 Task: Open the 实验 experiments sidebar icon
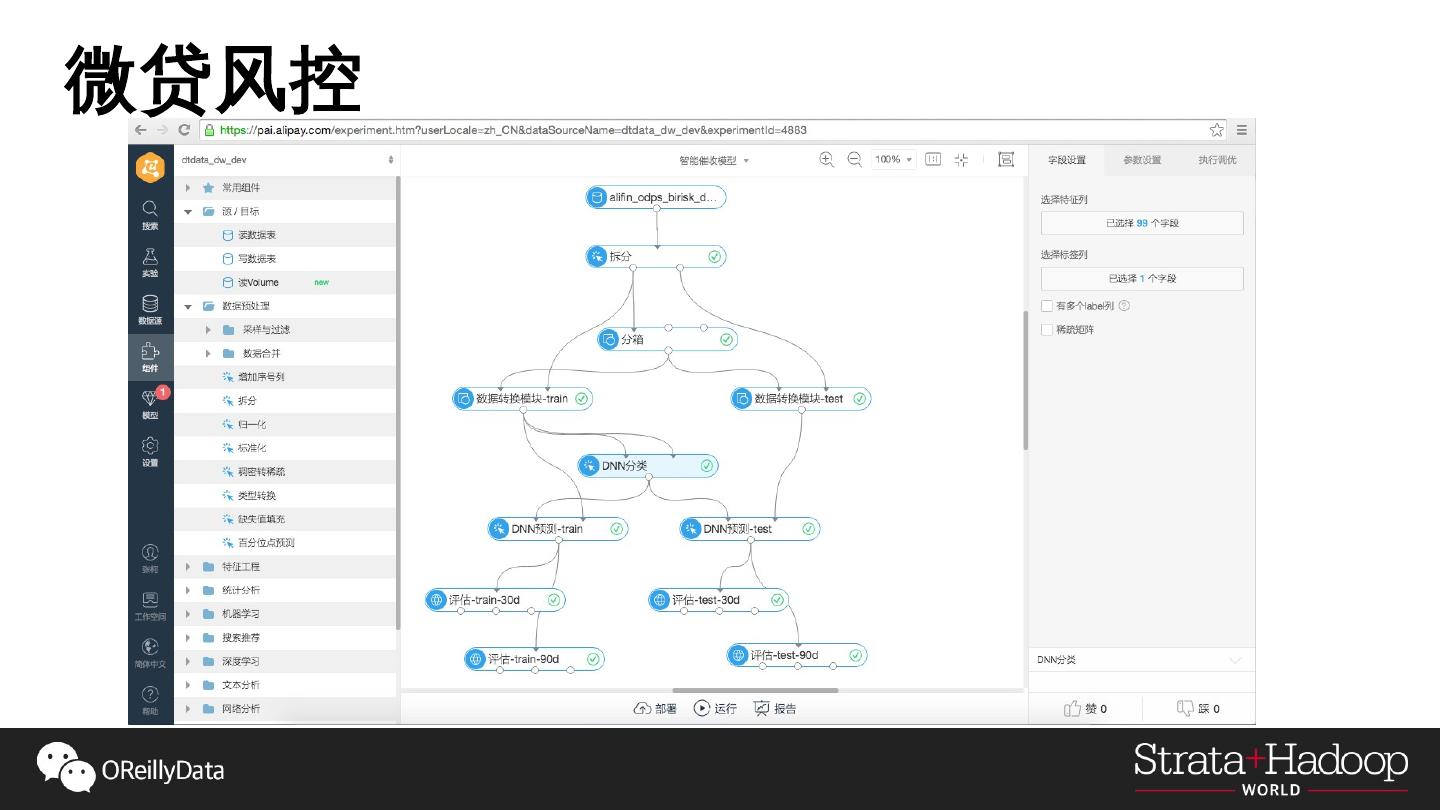pyautogui.click(x=149, y=262)
